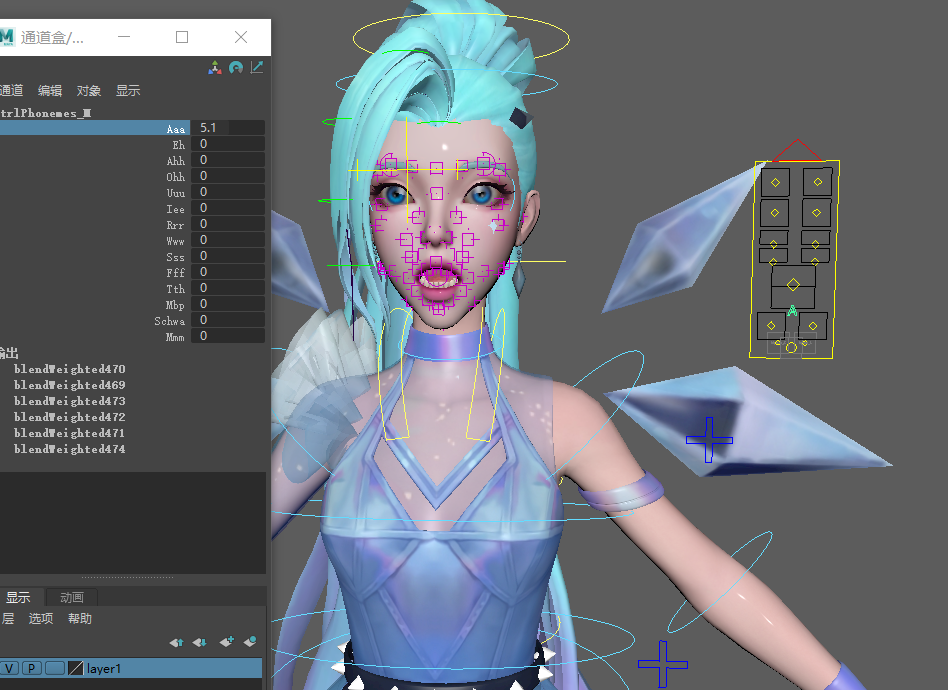Move selected layer down using arrow icon

199,642
